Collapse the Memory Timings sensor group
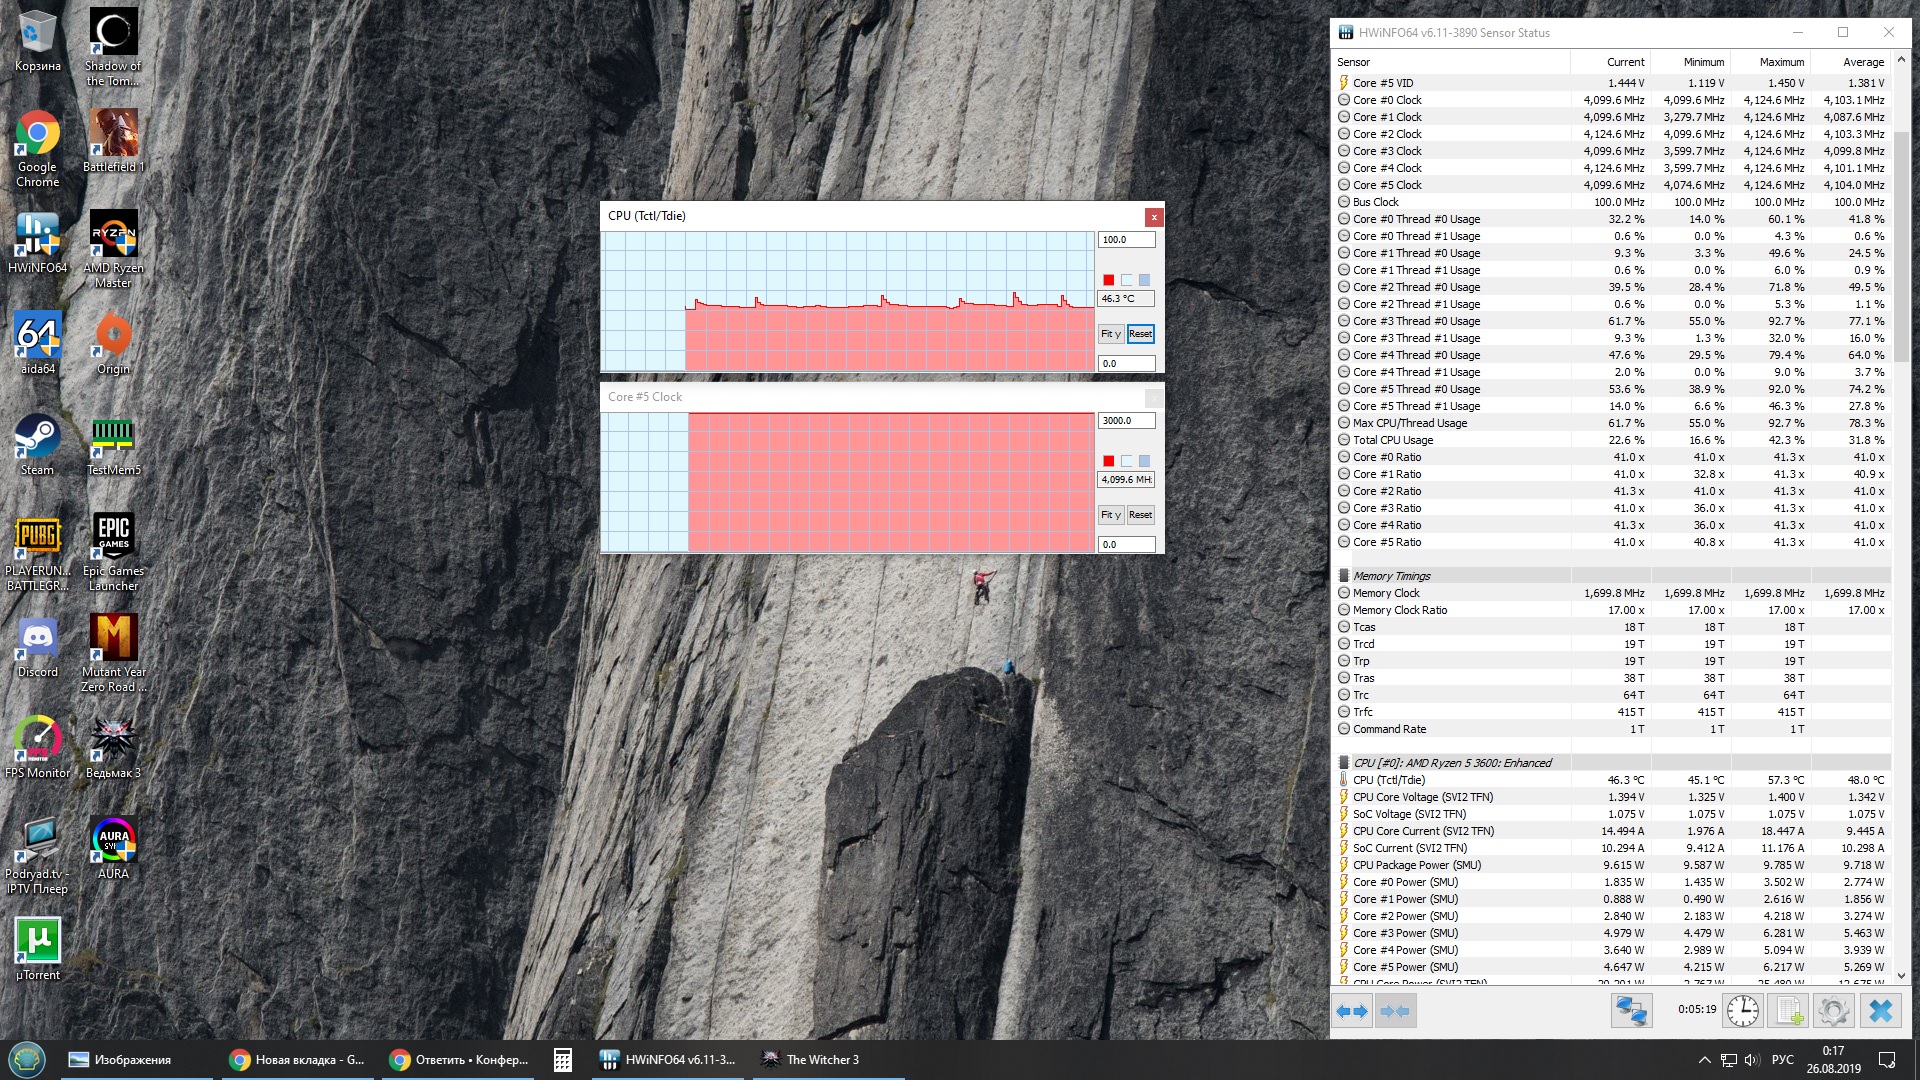 (x=1391, y=576)
